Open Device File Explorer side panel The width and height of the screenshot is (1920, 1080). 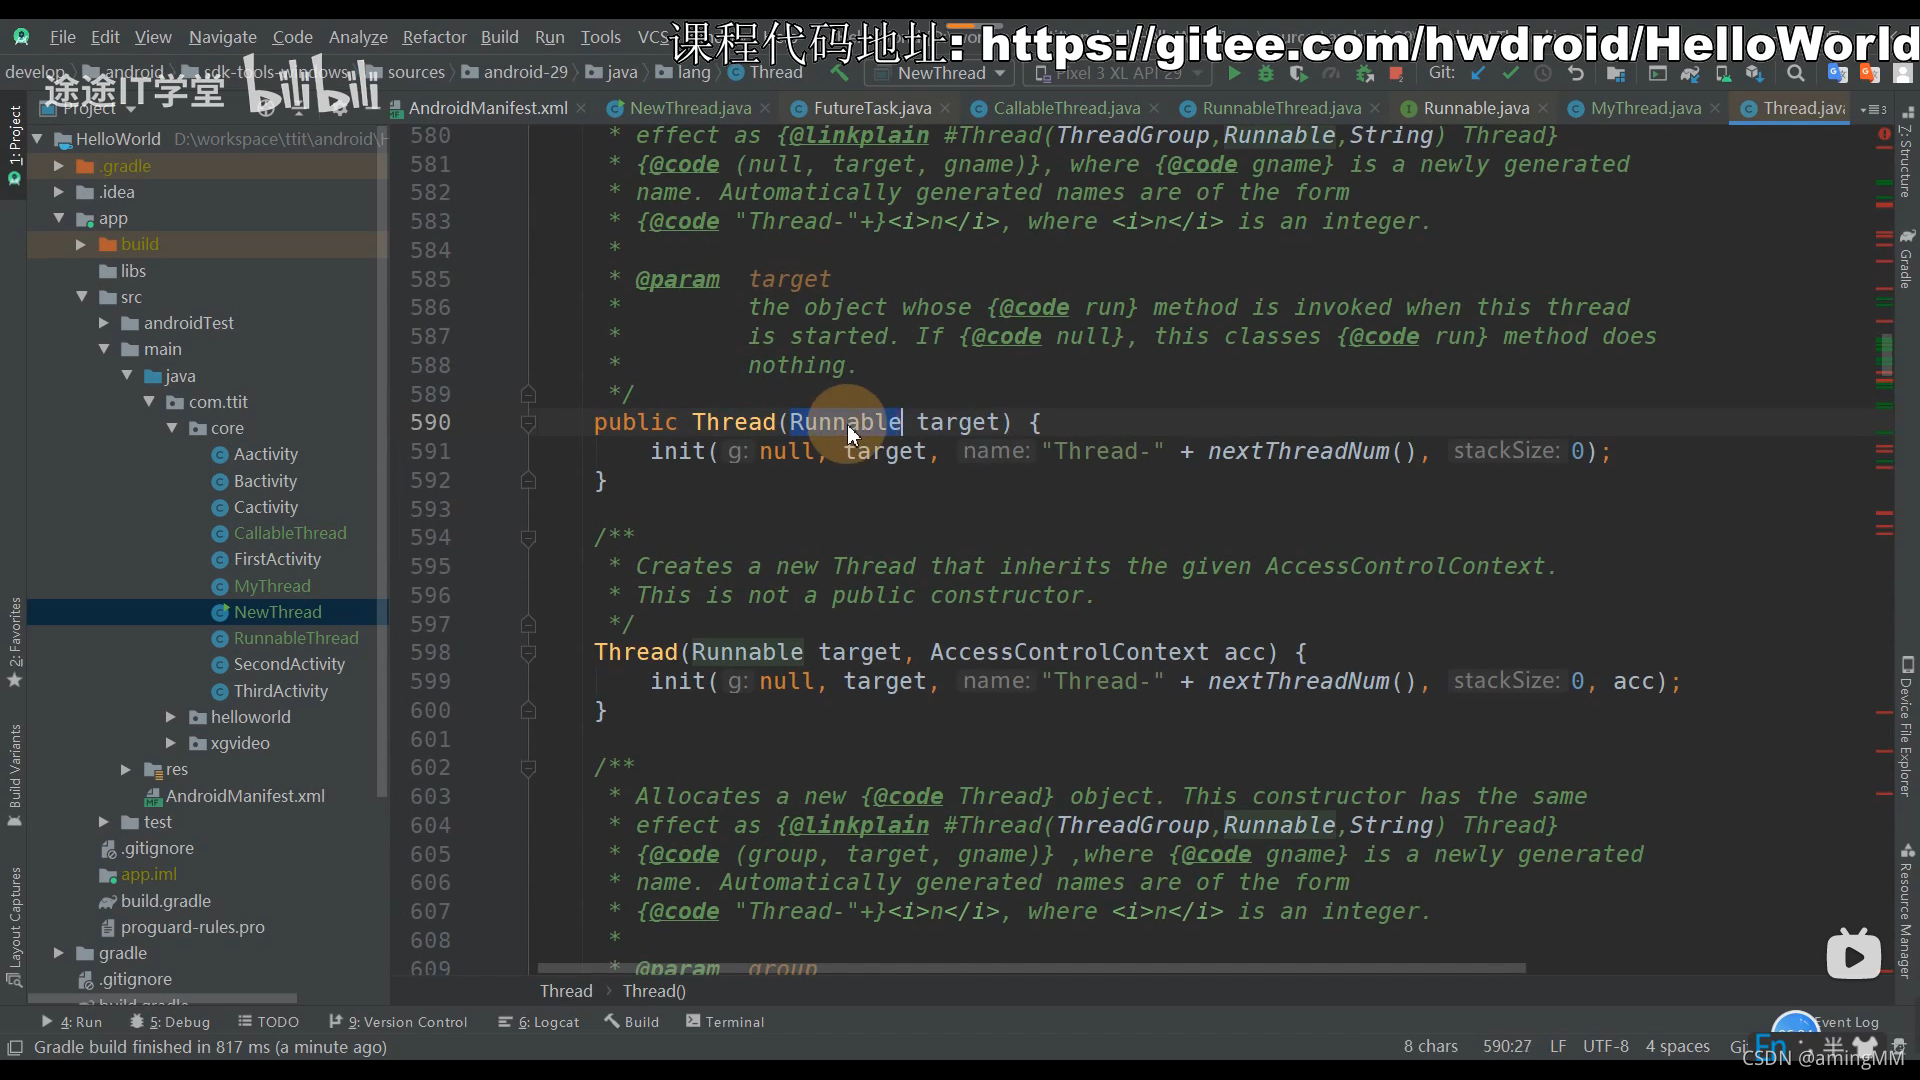[1906, 727]
